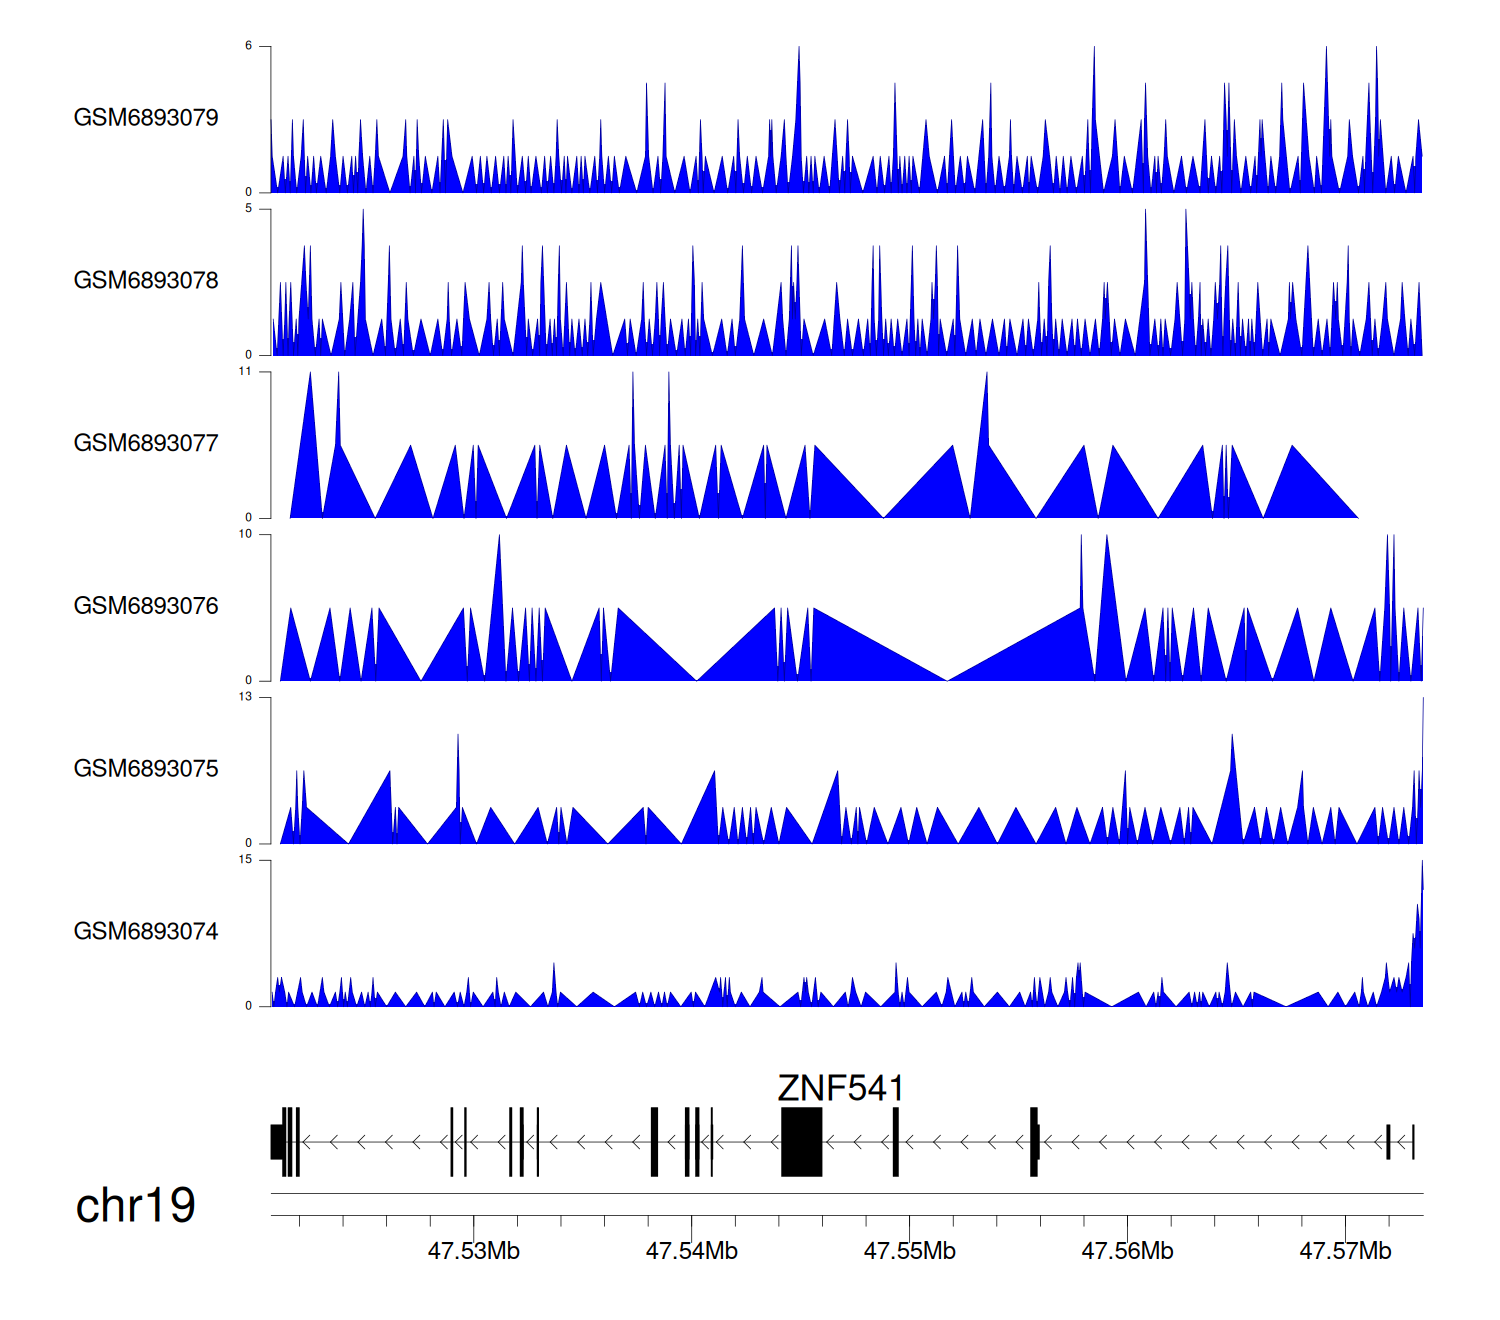Viewport: 1500px width, 1320px height.
Task: Click the y-axis maximum 10 on GSM6893076
Action: [x=246, y=534]
